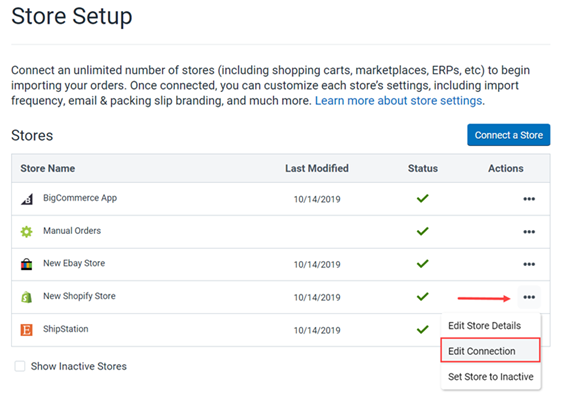Open actions menu for New Shopify Store

tap(529, 297)
